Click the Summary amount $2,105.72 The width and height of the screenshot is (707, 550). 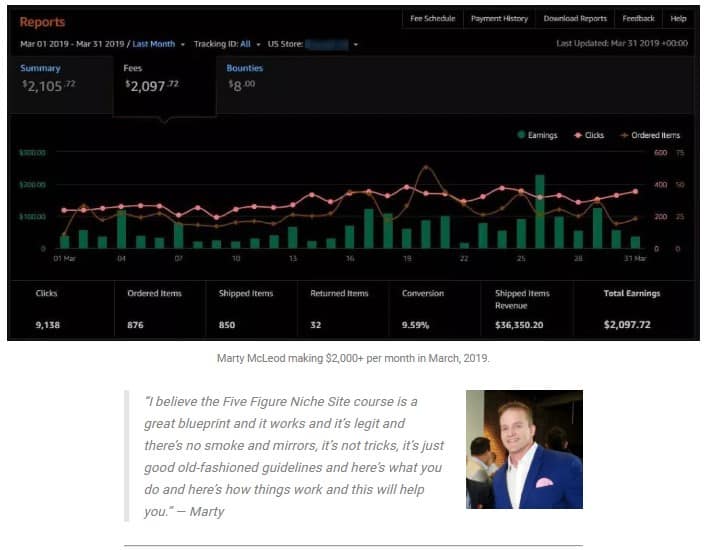click(x=49, y=85)
